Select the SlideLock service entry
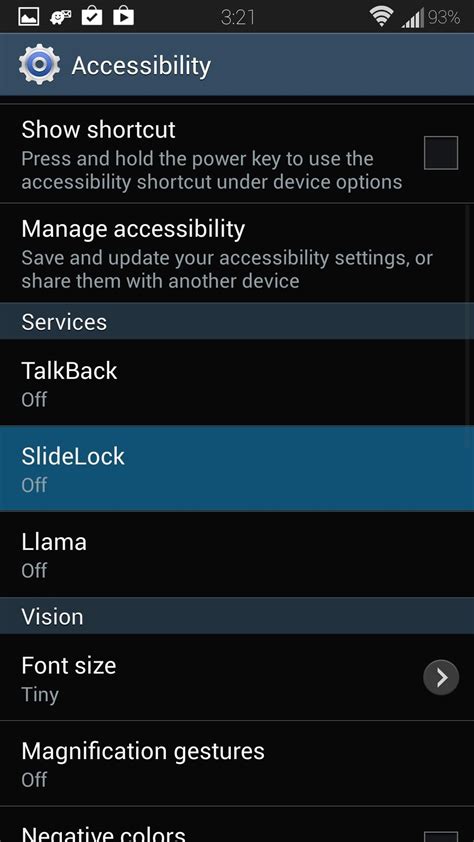 tap(237, 468)
